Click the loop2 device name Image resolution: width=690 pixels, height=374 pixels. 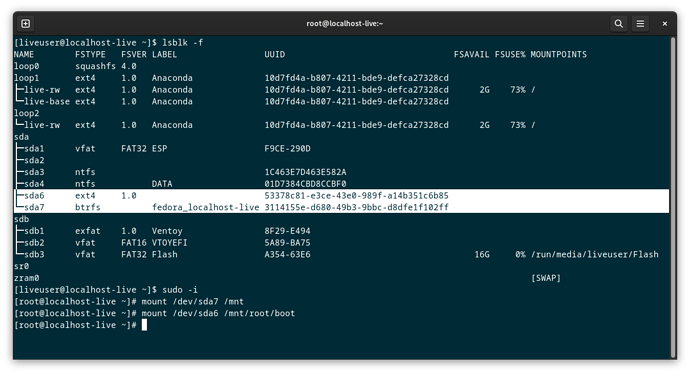26,113
